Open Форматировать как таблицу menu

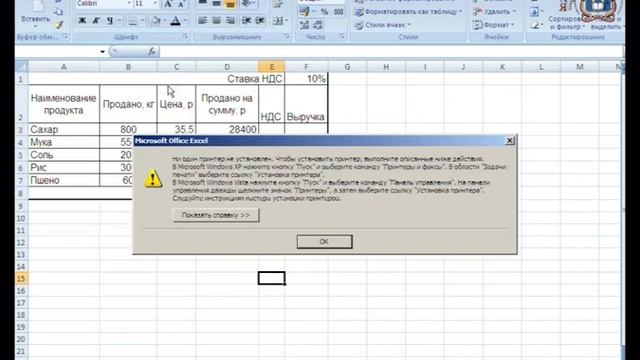click(x=408, y=12)
